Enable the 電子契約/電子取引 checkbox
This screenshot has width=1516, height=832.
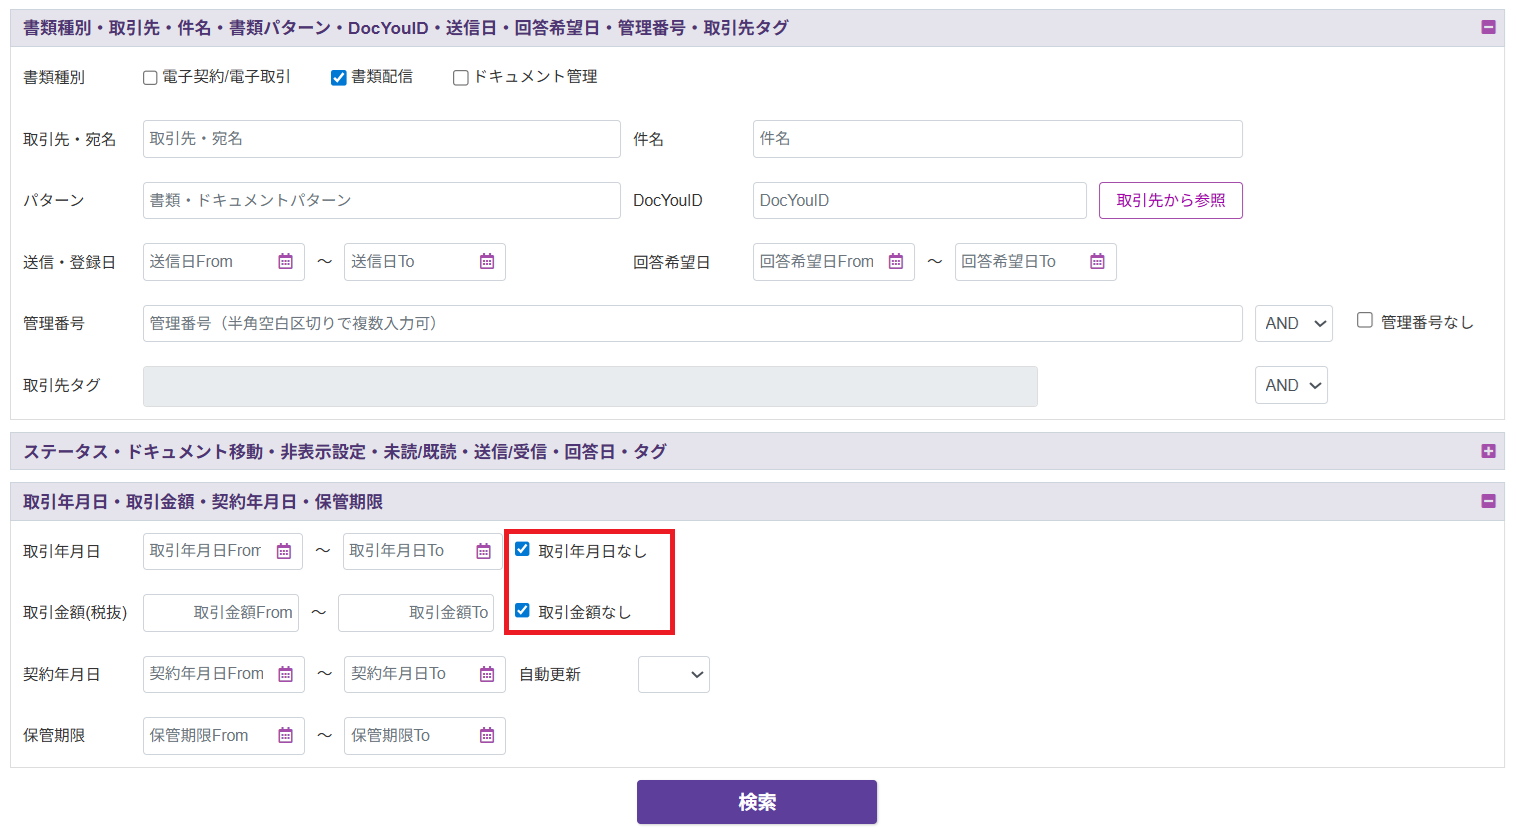pos(151,78)
